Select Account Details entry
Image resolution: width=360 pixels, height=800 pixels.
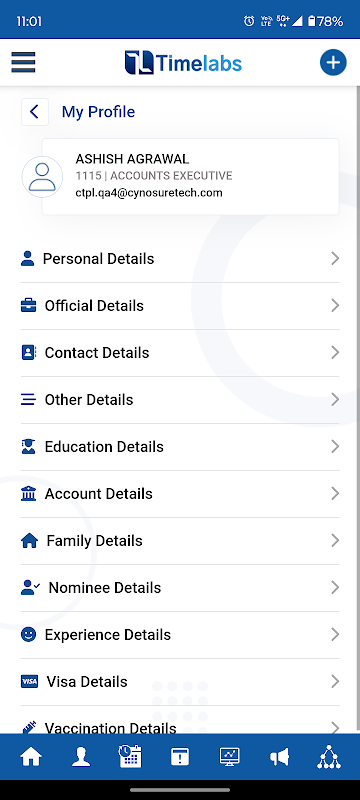[x=180, y=493]
